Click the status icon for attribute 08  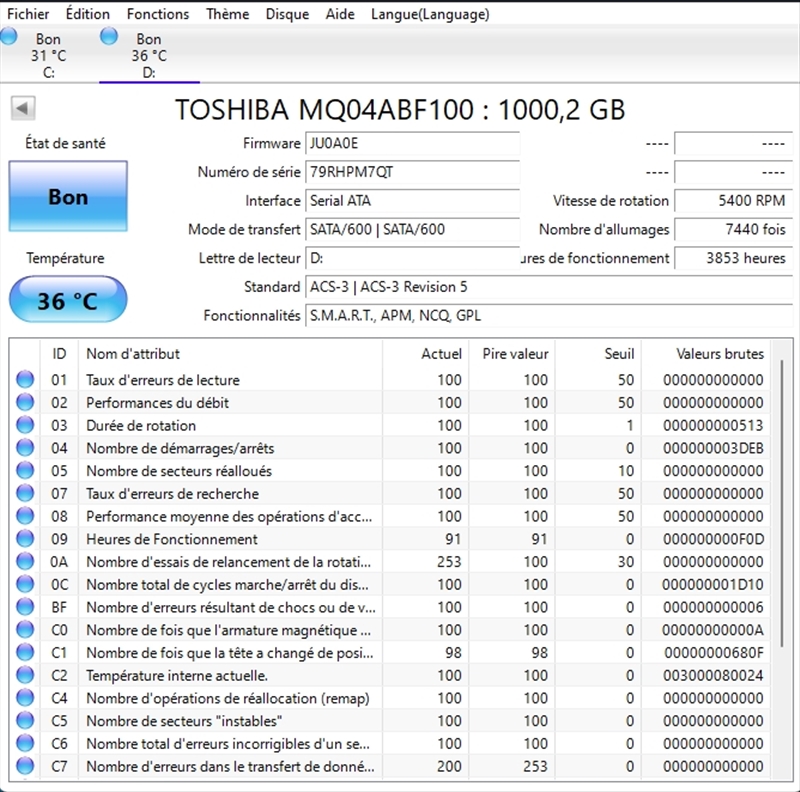pyautogui.click(x=25, y=516)
